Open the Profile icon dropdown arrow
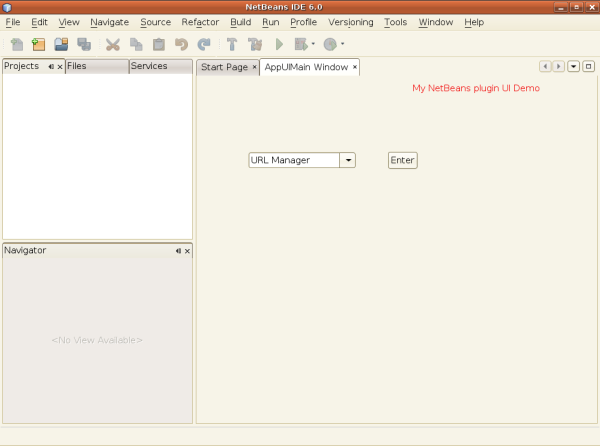This screenshot has height=446, width=600. pyautogui.click(x=342, y=44)
